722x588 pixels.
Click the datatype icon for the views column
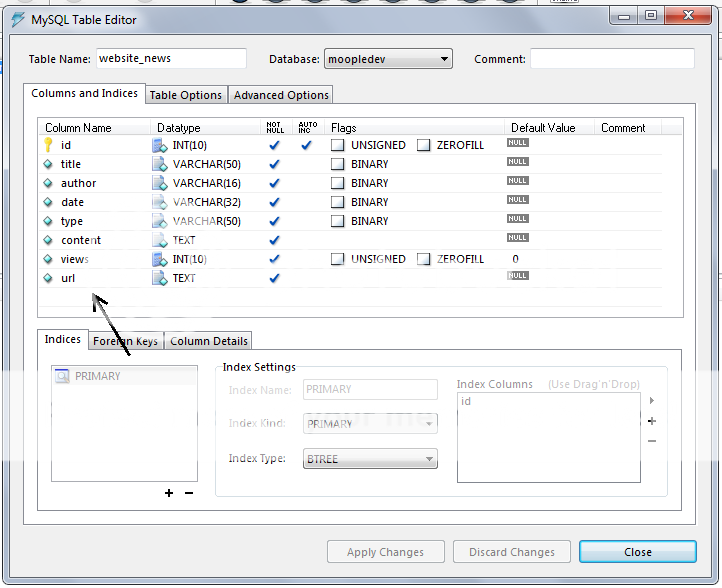[159, 259]
